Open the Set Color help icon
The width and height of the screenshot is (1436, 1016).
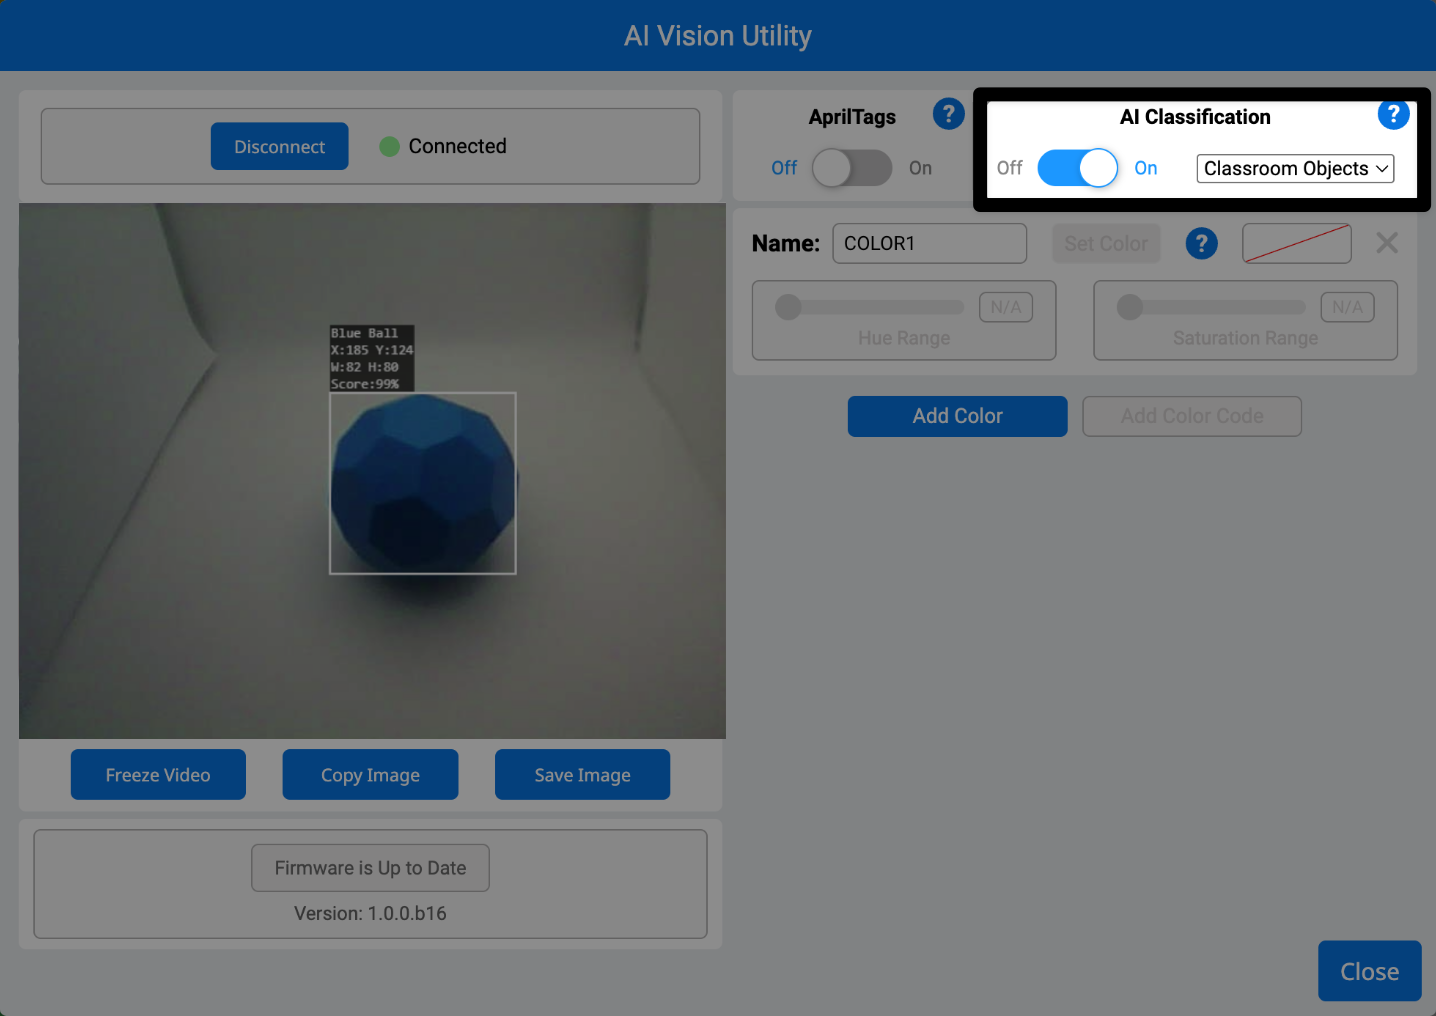(x=1201, y=243)
